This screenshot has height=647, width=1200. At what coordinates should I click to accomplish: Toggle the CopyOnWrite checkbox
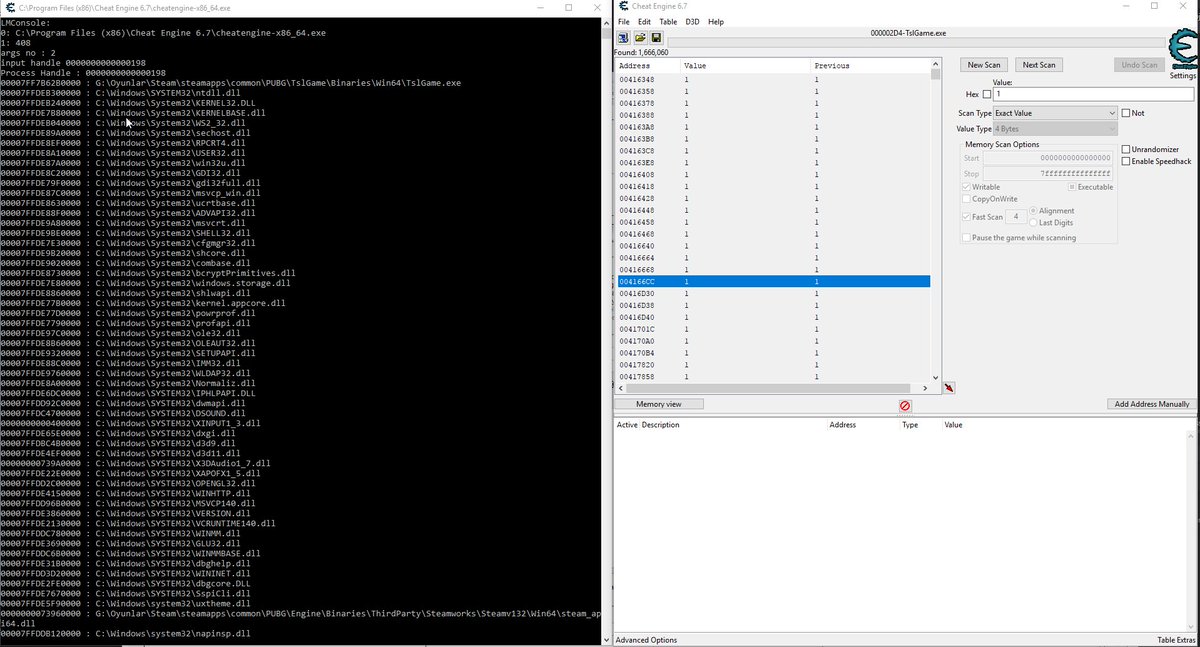(x=967, y=199)
